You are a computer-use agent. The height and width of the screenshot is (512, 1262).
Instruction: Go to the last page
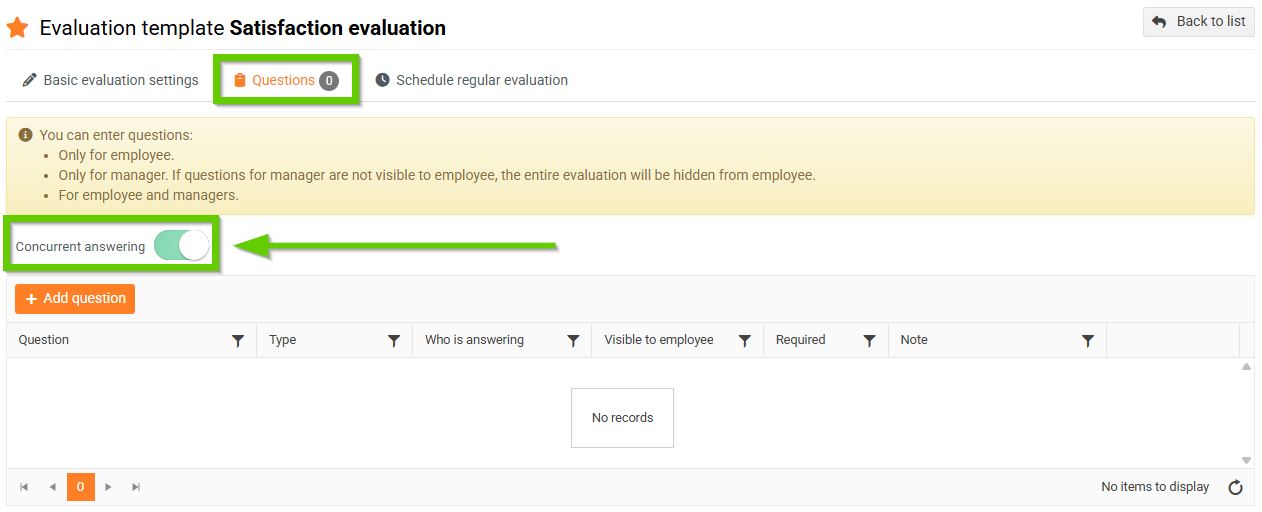[136, 487]
